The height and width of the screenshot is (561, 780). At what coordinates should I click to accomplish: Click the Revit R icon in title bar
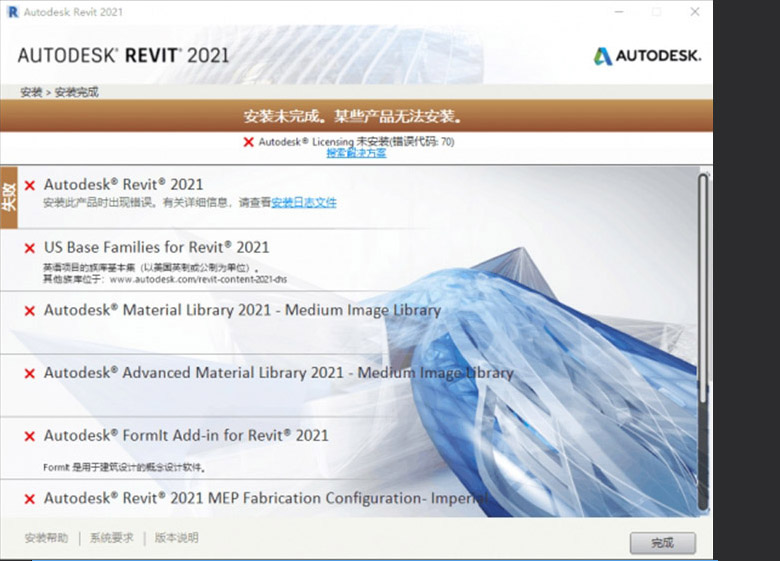coord(13,12)
